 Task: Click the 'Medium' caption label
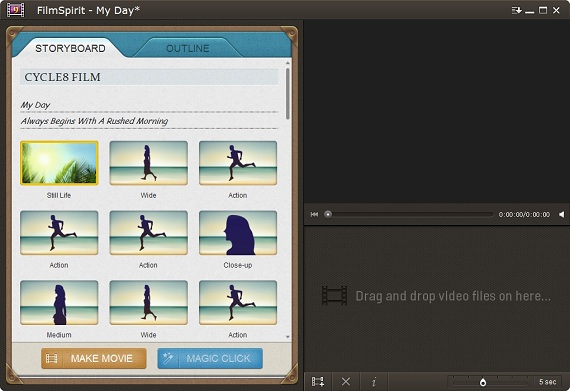click(59, 335)
